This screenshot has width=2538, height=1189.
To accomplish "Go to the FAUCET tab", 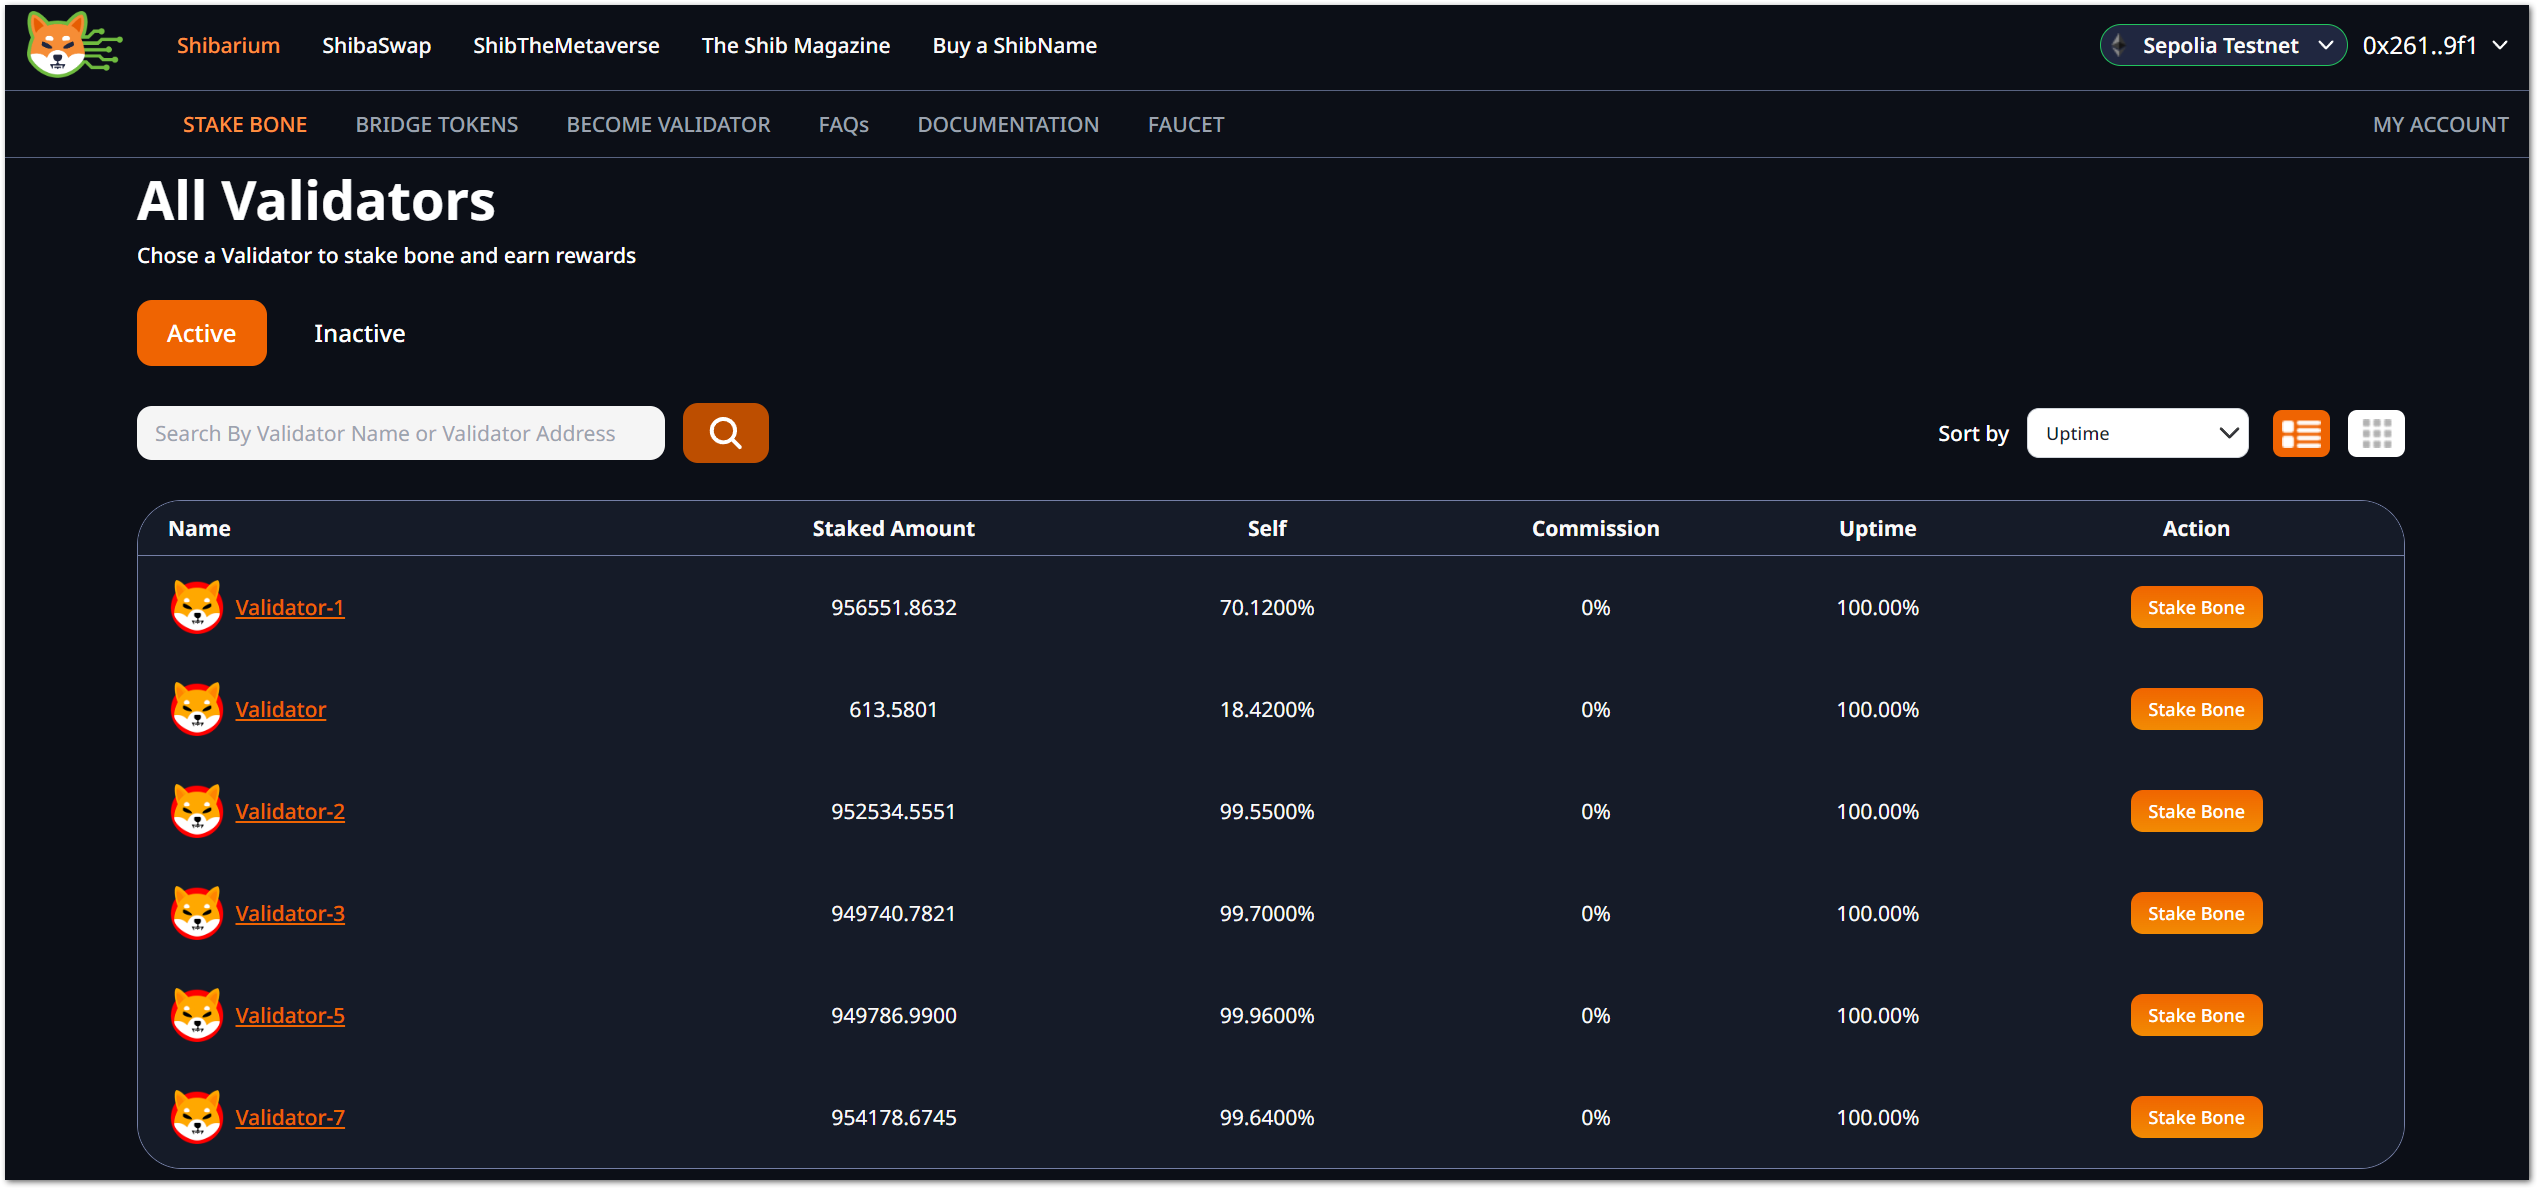I will tap(1185, 125).
